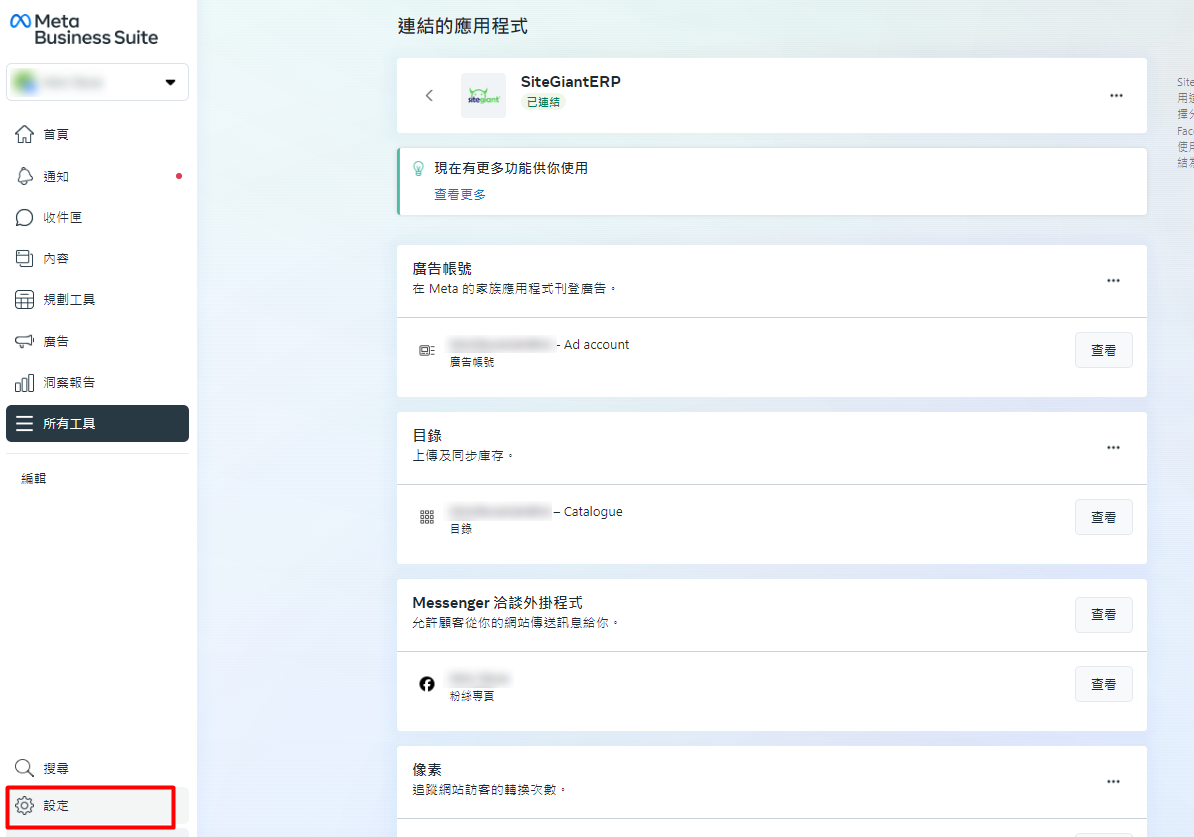Click 查看 for the Catalogue
The height and width of the screenshot is (837, 1194).
point(1103,518)
